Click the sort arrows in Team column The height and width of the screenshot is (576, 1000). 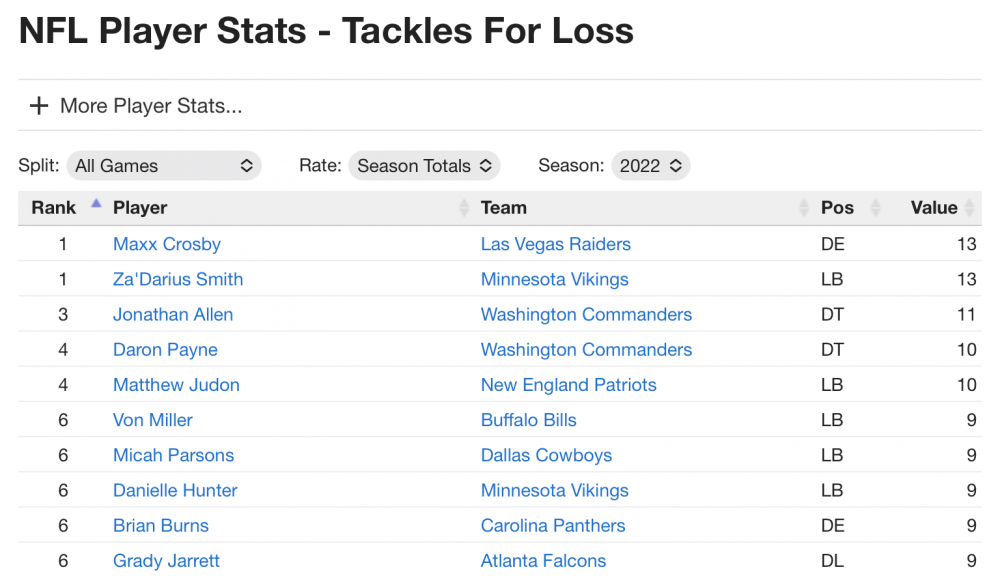pos(804,208)
